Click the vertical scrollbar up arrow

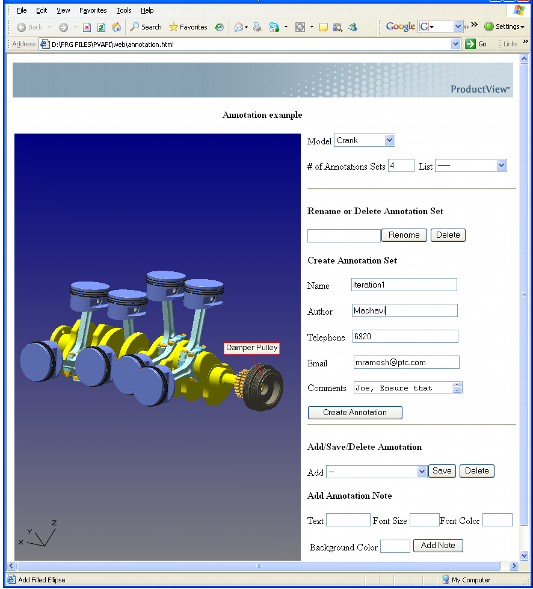tap(524, 59)
